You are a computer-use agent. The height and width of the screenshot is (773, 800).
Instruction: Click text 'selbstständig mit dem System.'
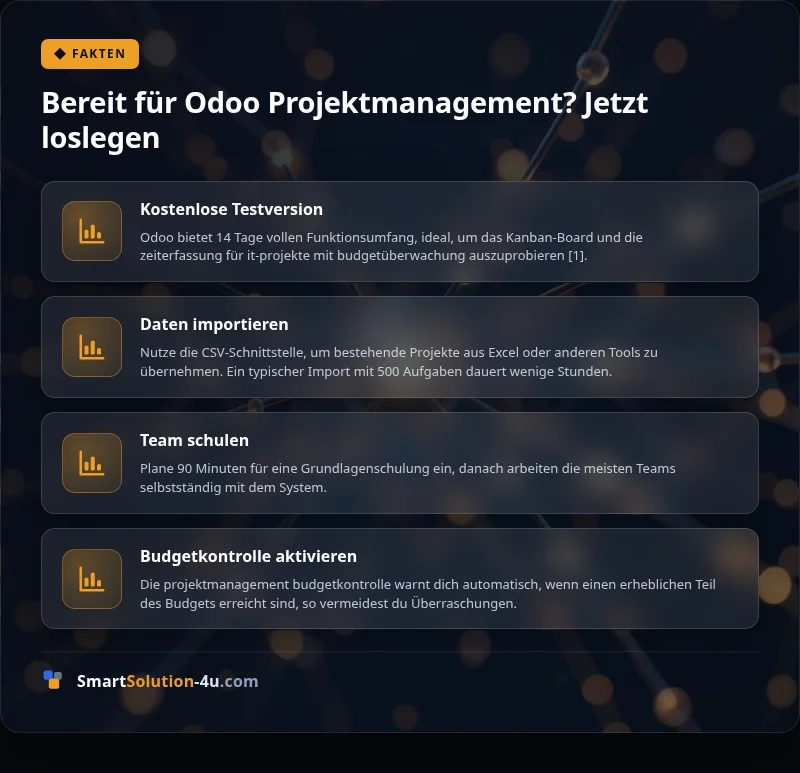[233, 488]
